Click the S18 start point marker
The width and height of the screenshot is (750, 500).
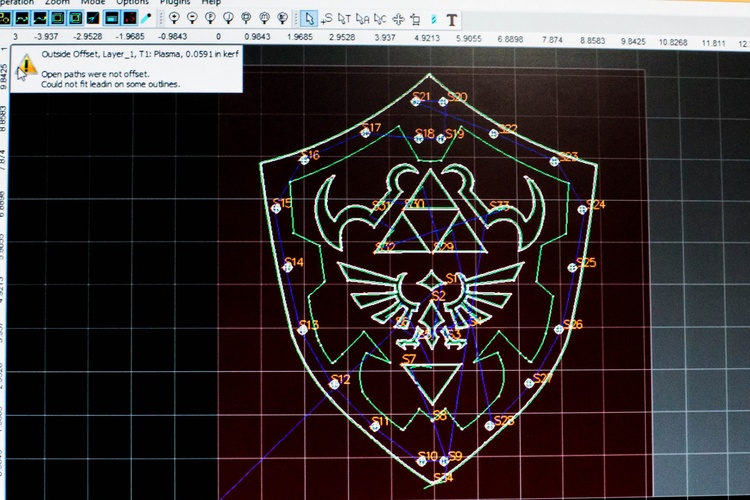click(x=419, y=139)
